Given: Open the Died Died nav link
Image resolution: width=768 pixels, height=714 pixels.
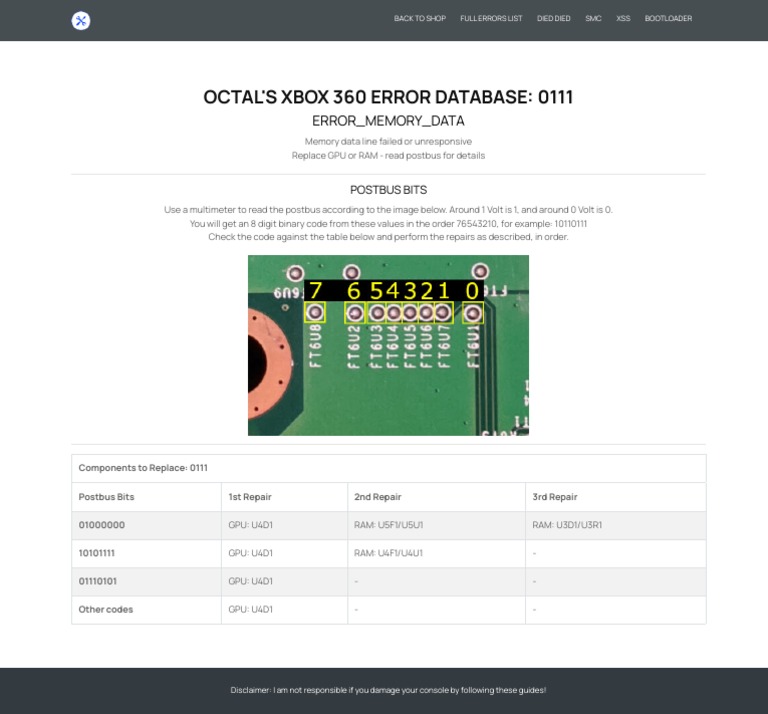Looking at the screenshot, I should coord(553,19).
